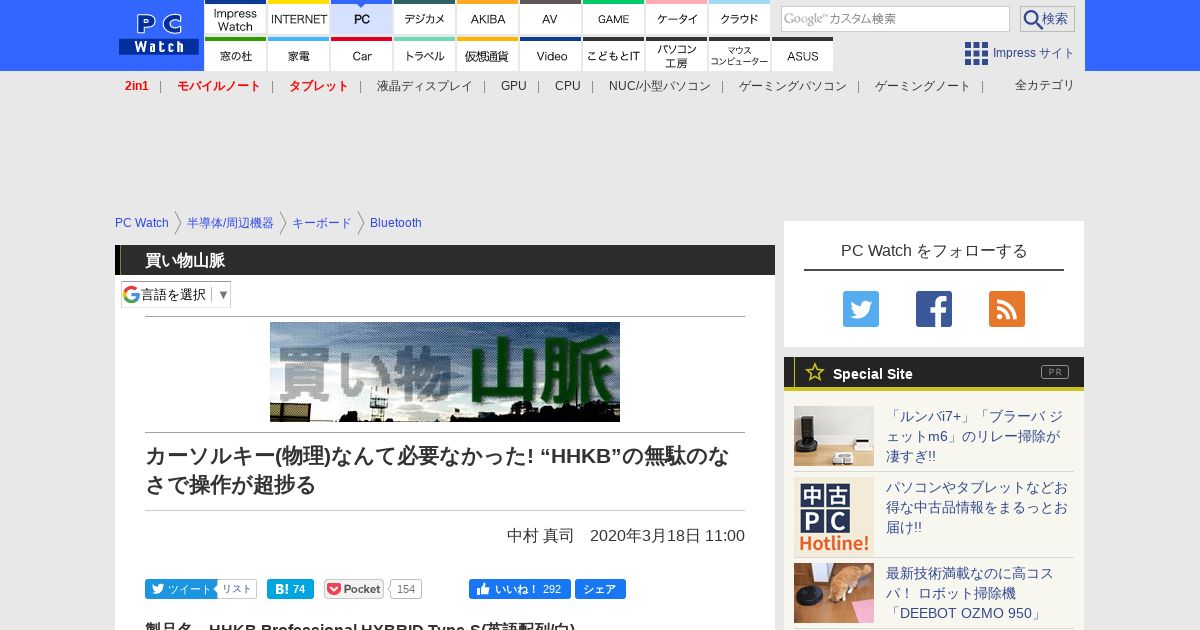Open the クラウド tab

[x=740, y=18]
